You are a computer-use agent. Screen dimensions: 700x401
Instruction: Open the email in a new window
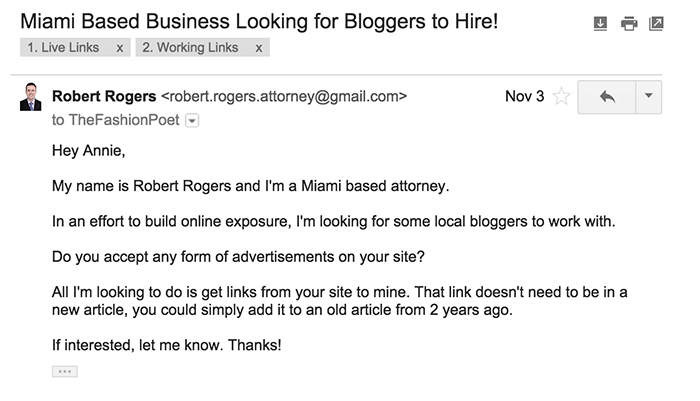(656, 23)
